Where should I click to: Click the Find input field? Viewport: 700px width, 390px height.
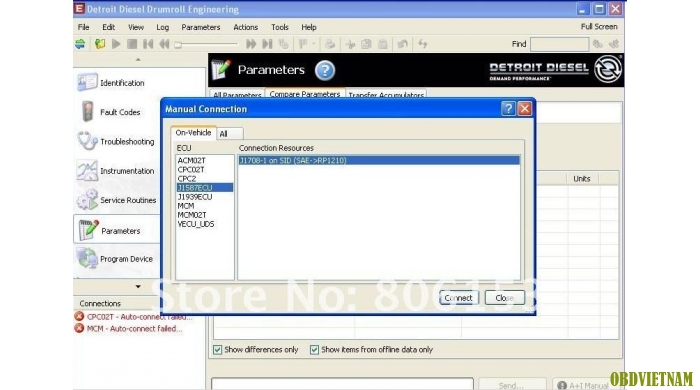[559, 44]
